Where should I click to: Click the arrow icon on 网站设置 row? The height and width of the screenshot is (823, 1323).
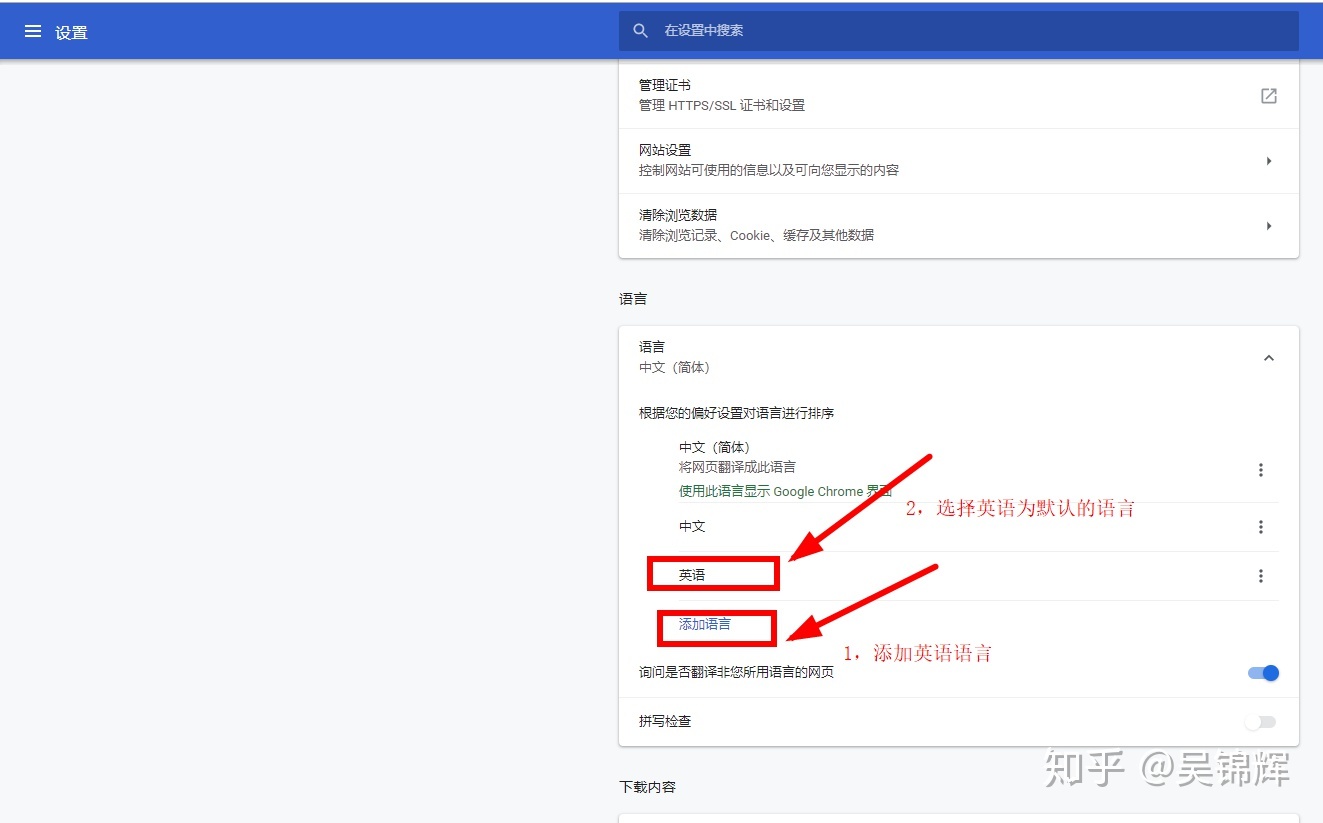[1269, 161]
